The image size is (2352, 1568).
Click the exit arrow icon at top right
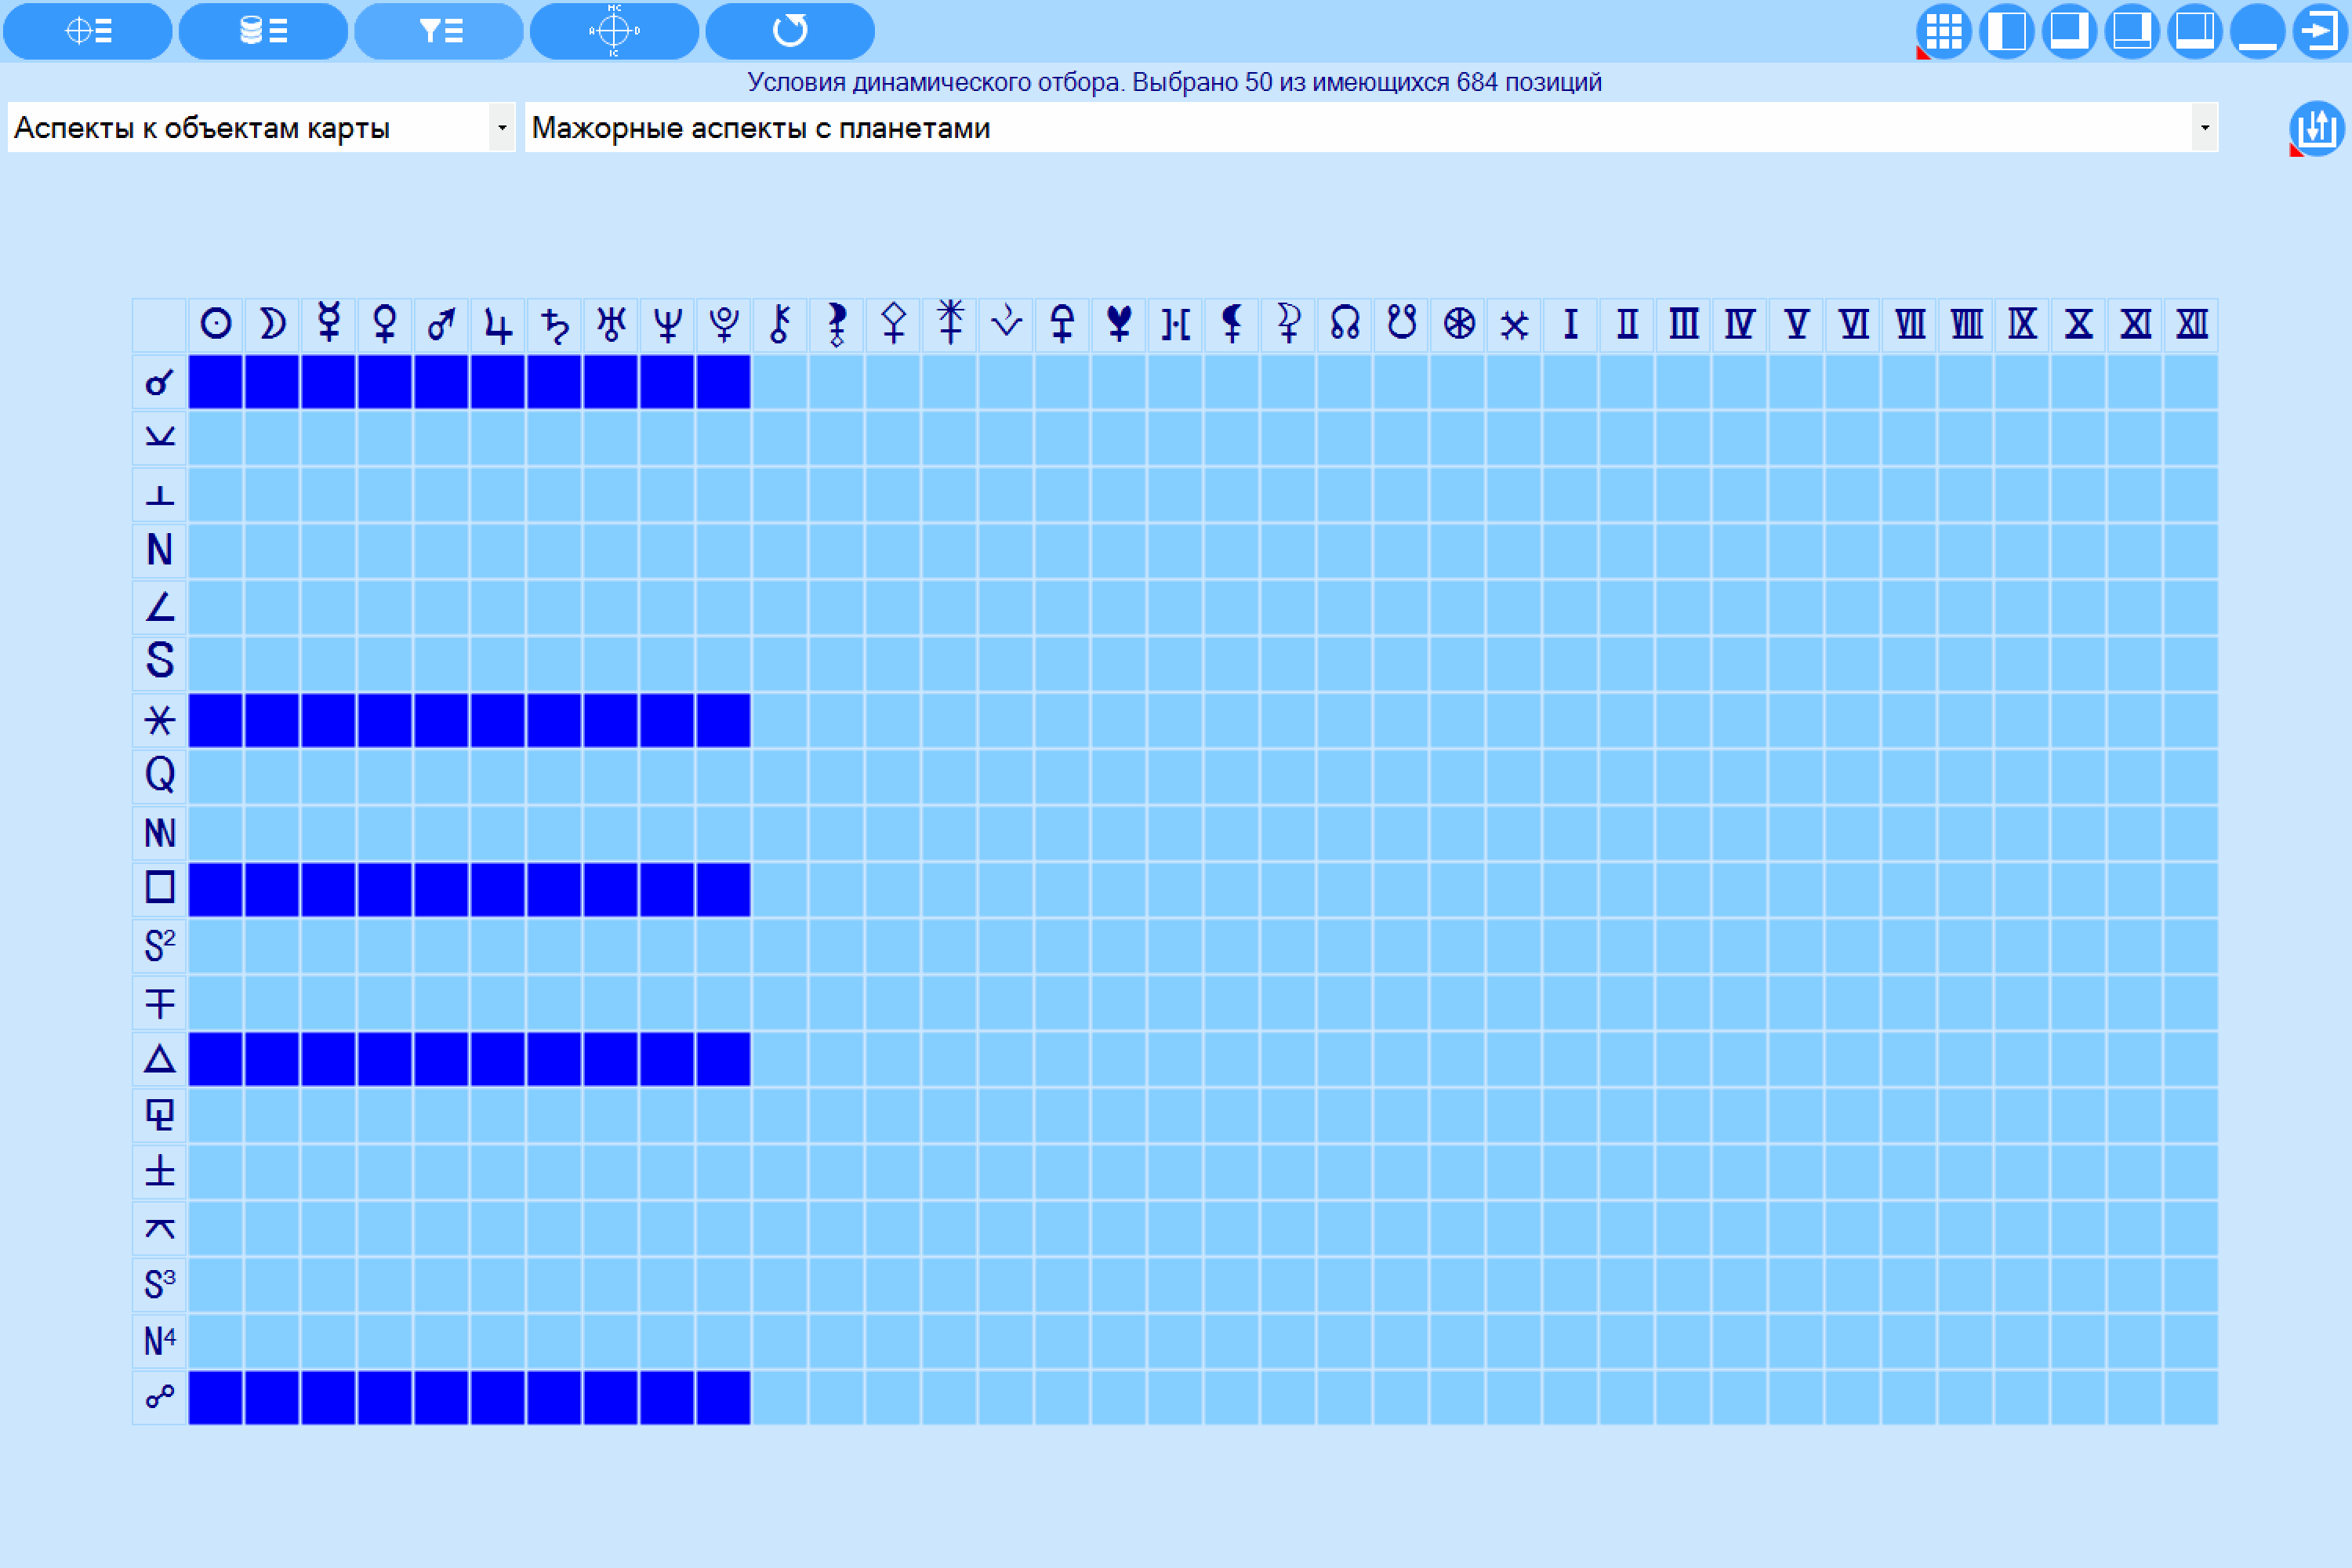pos(2320,31)
